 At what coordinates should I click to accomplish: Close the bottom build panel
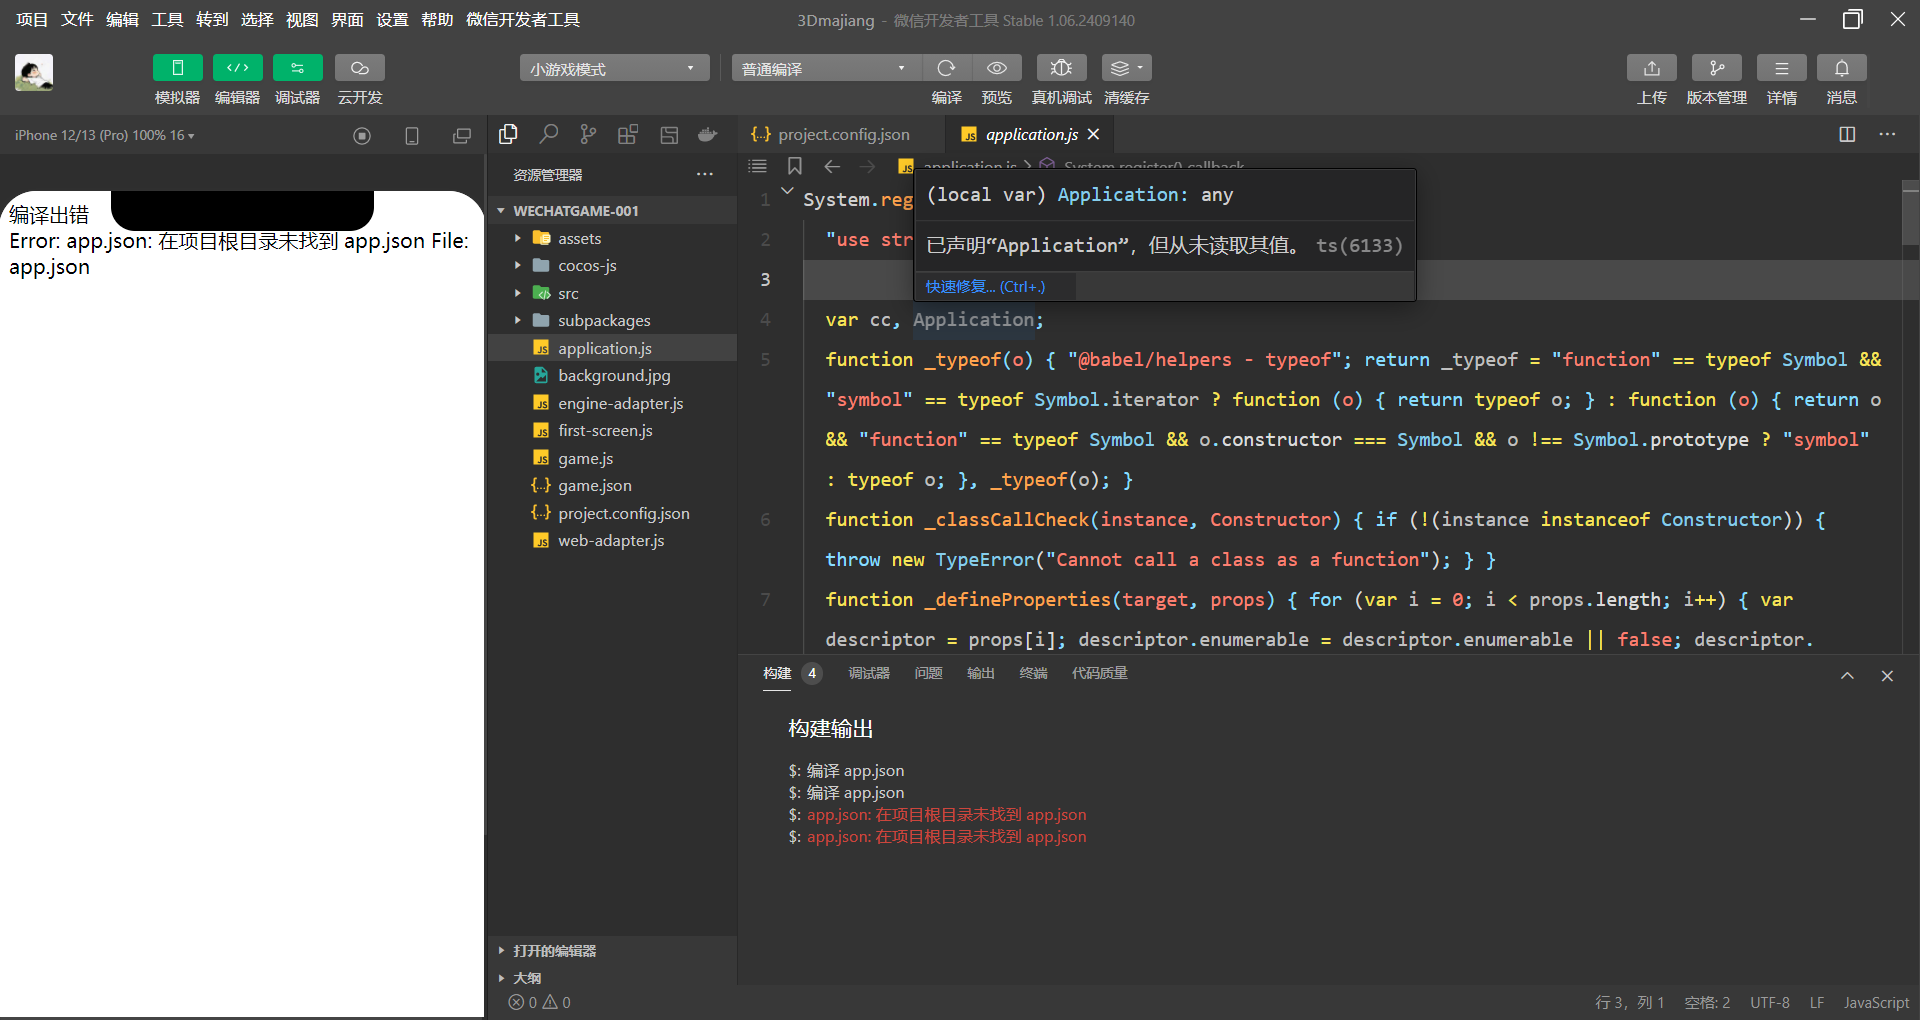(1887, 676)
